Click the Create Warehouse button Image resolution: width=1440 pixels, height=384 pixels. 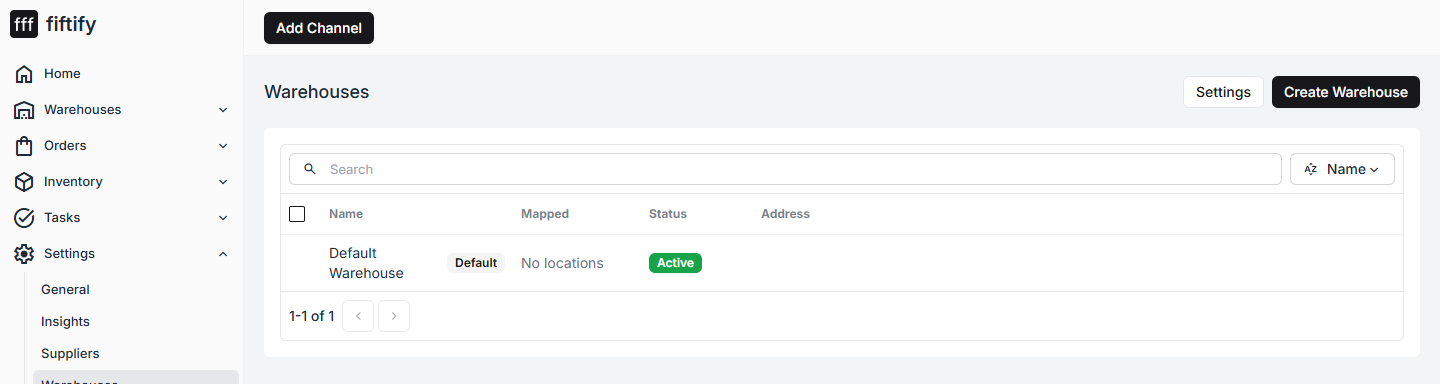coord(1346,92)
